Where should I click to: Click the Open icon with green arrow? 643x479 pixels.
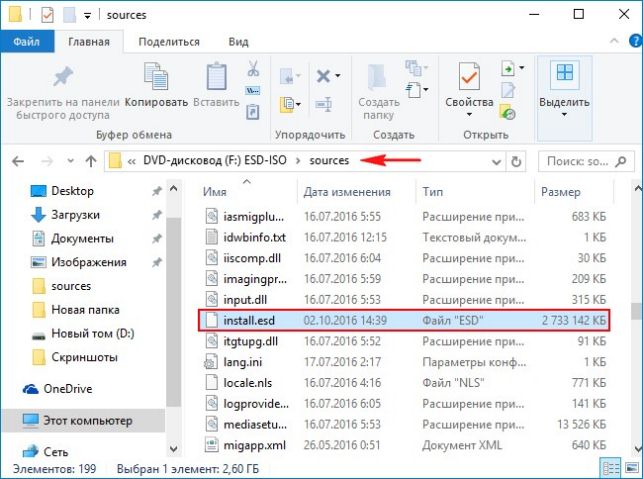pyautogui.click(x=508, y=68)
